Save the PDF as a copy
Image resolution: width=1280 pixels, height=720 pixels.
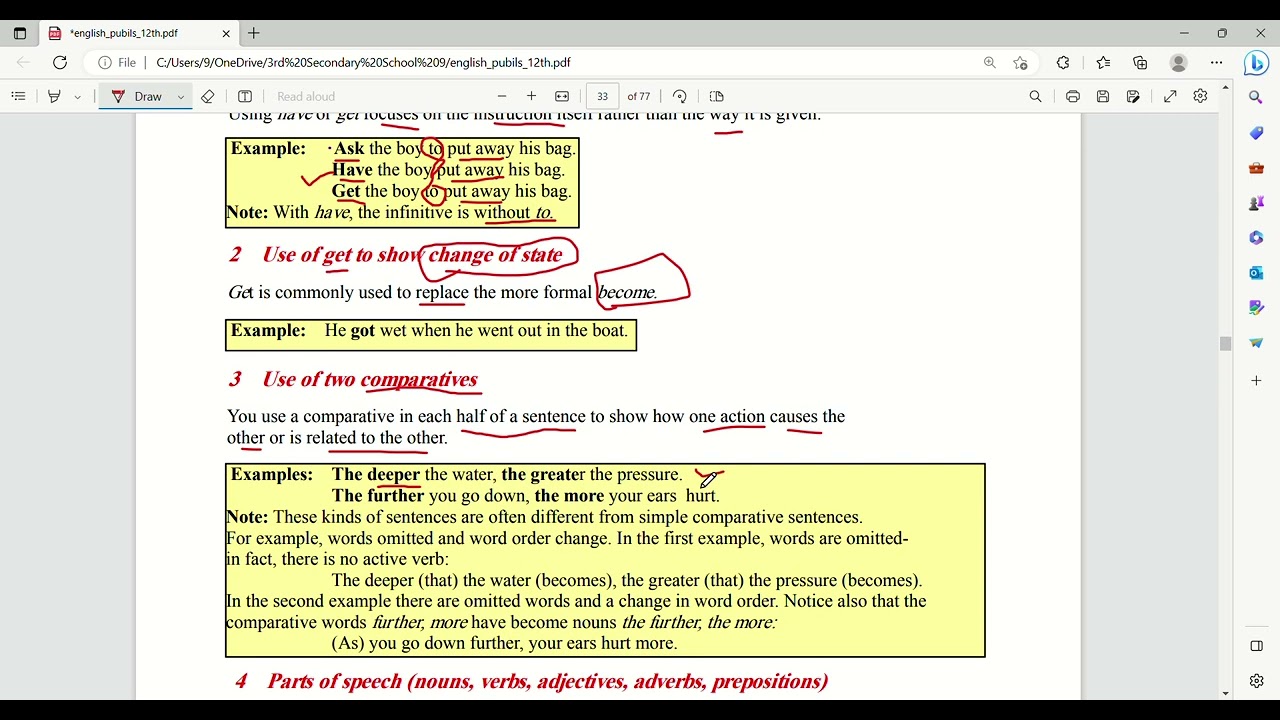click(x=1133, y=96)
